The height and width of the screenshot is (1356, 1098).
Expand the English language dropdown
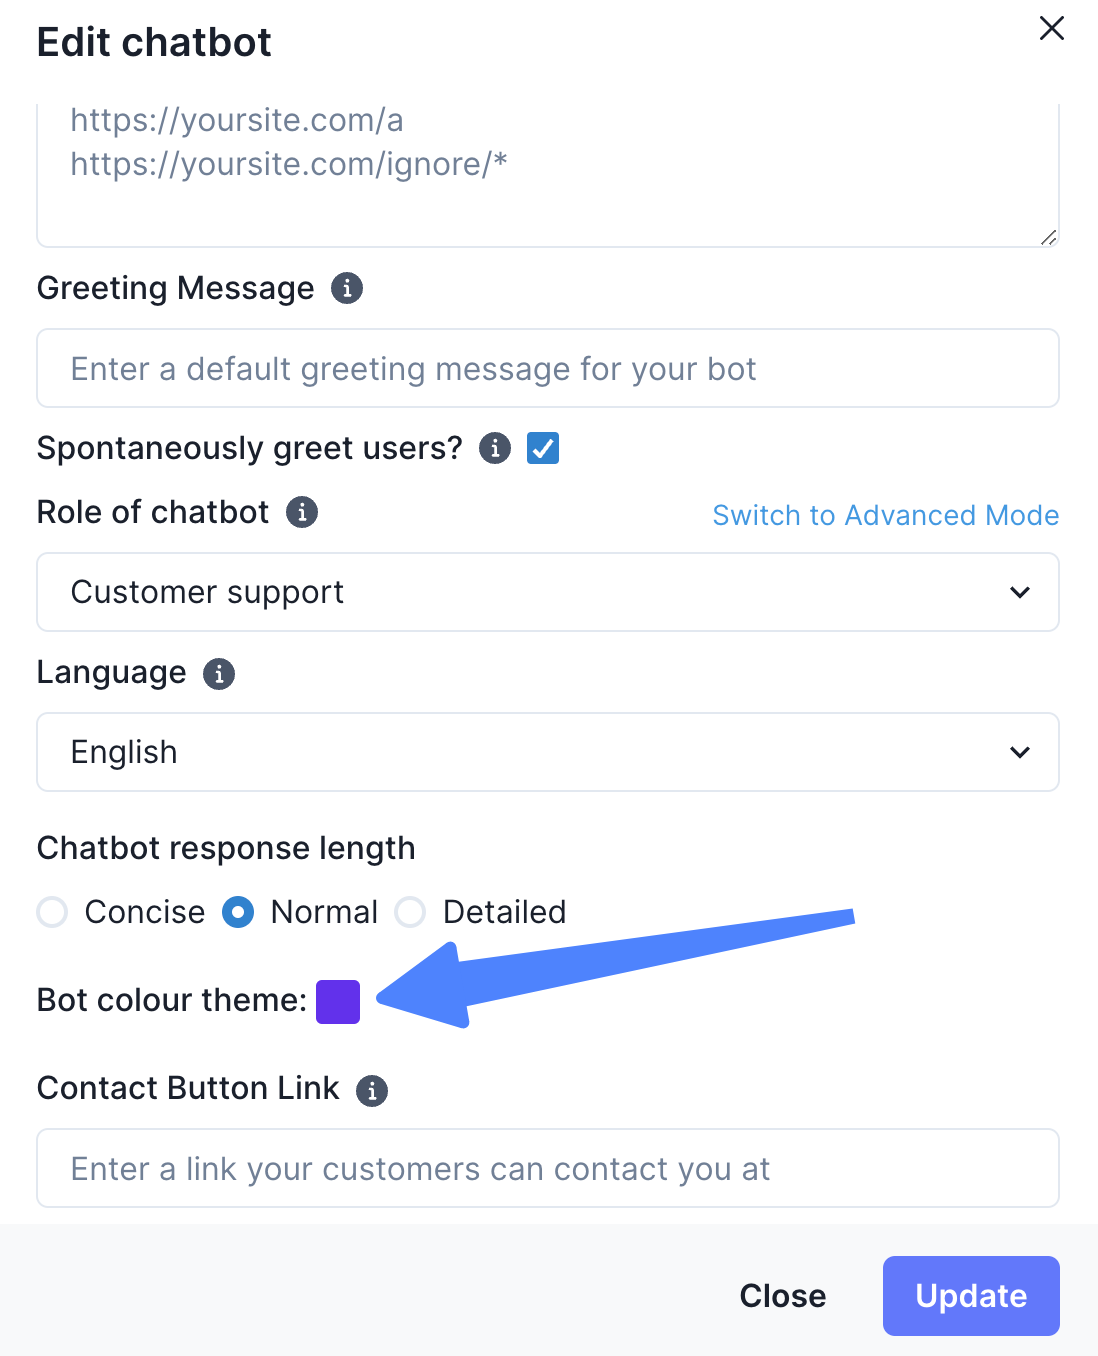(x=548, y=752)
